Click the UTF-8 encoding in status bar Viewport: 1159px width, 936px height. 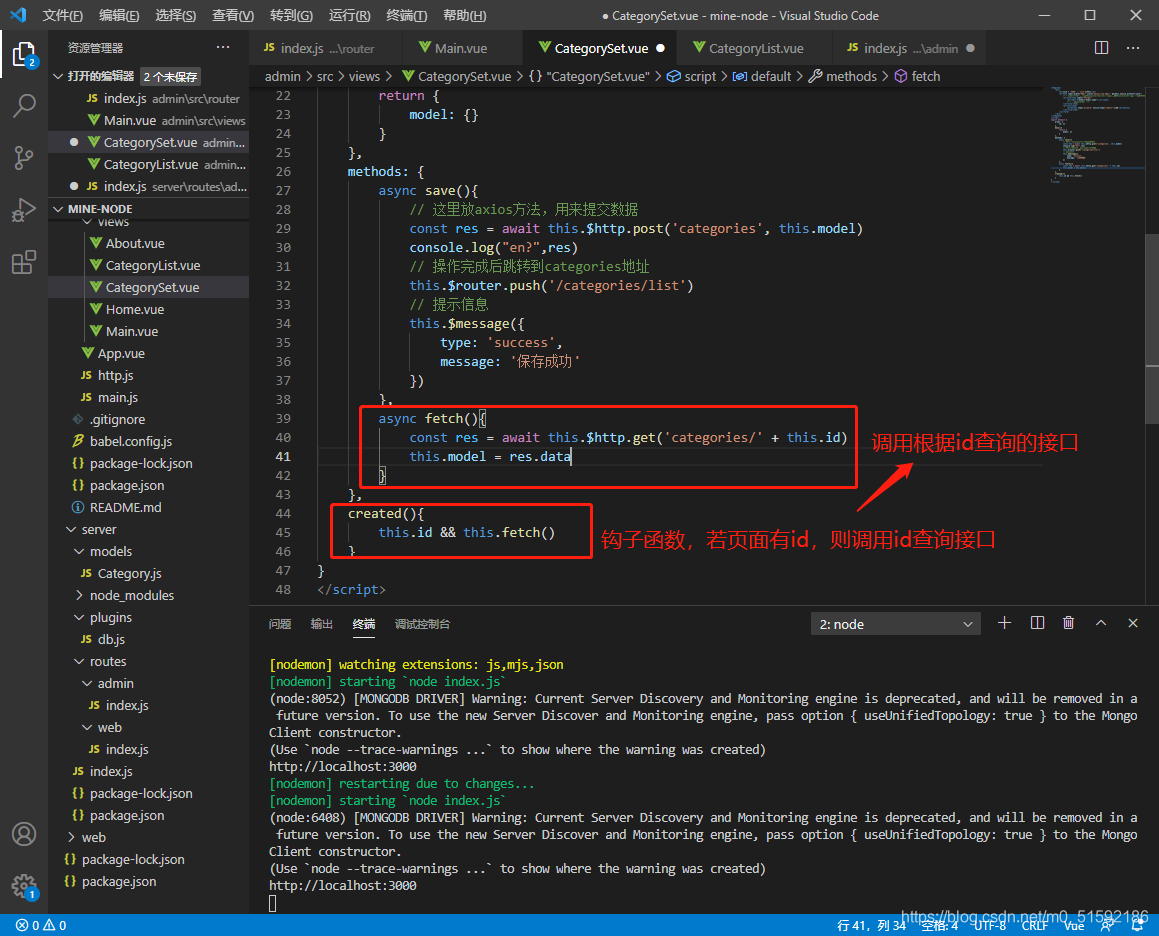[x=989, y=925]
